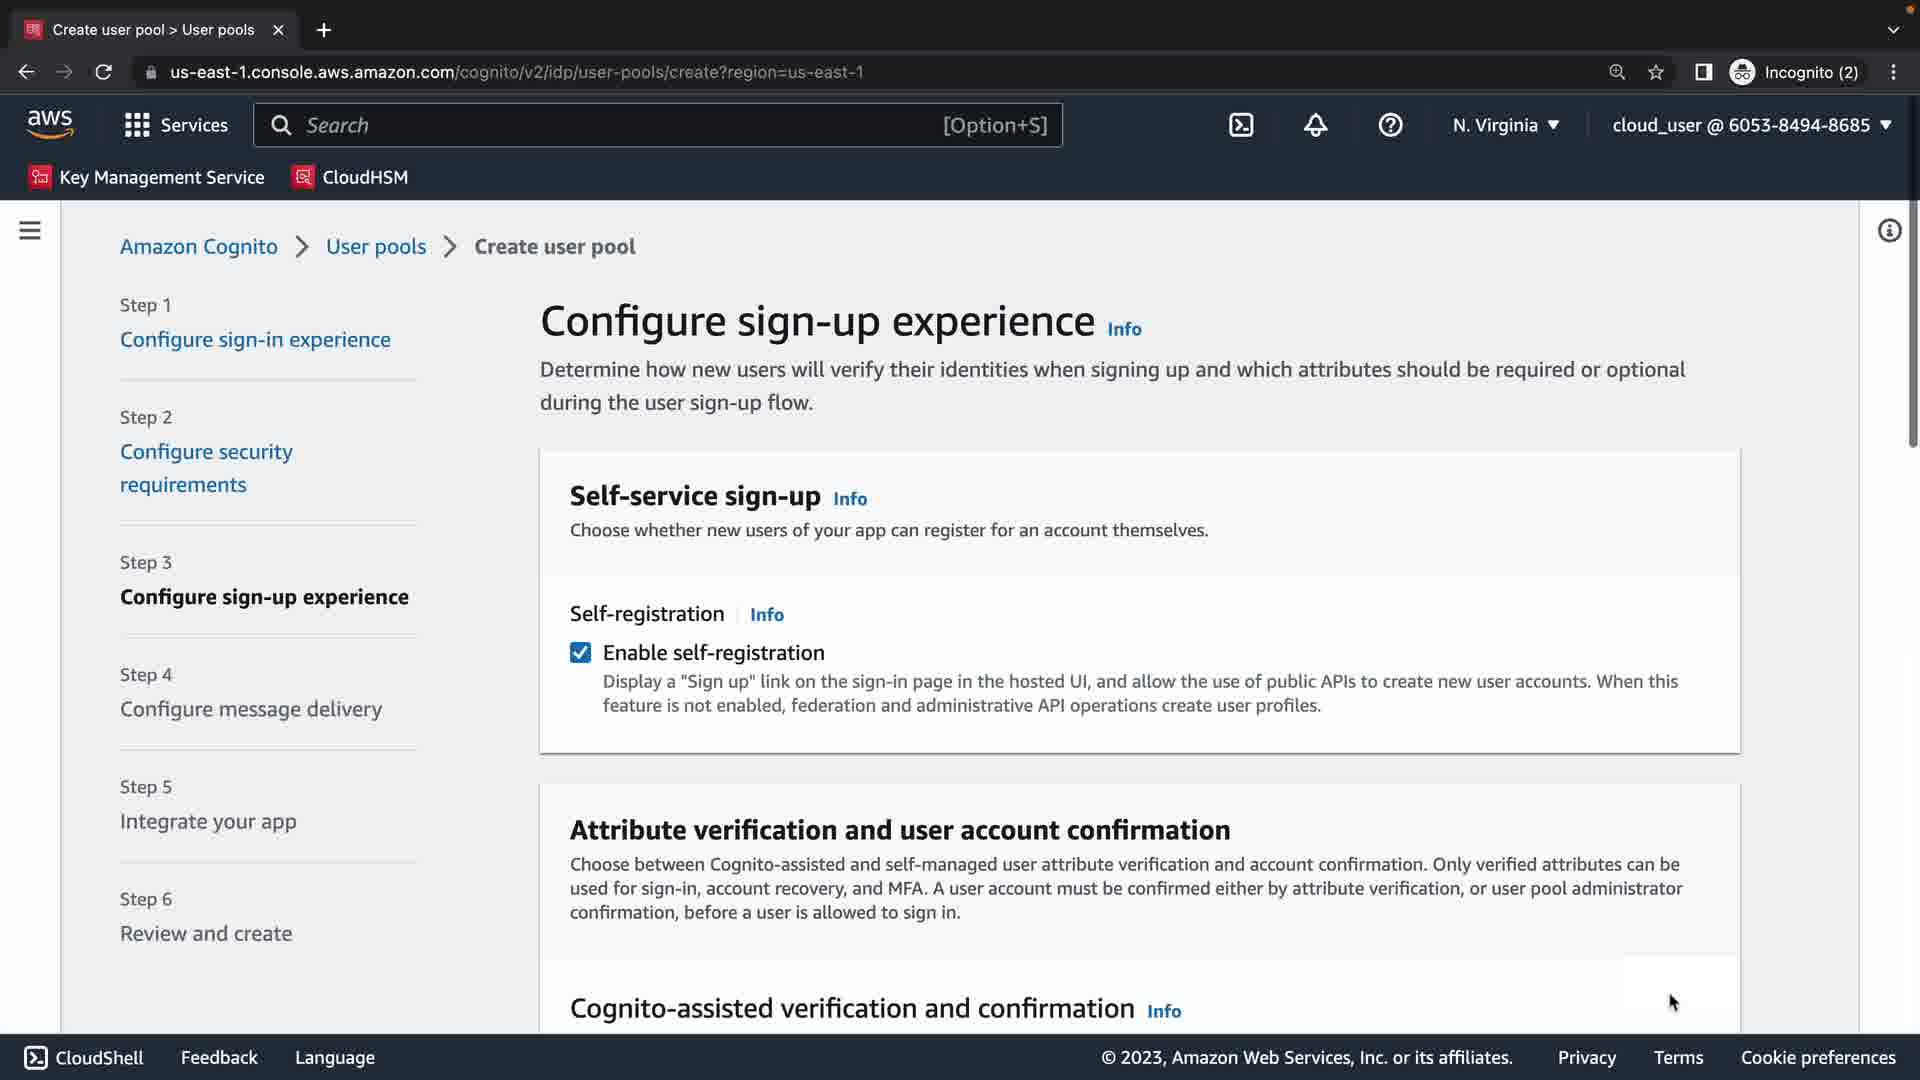Open the info panel circle icon
This screenshot has height=1080, width=1920.
tap(1889, 231)
